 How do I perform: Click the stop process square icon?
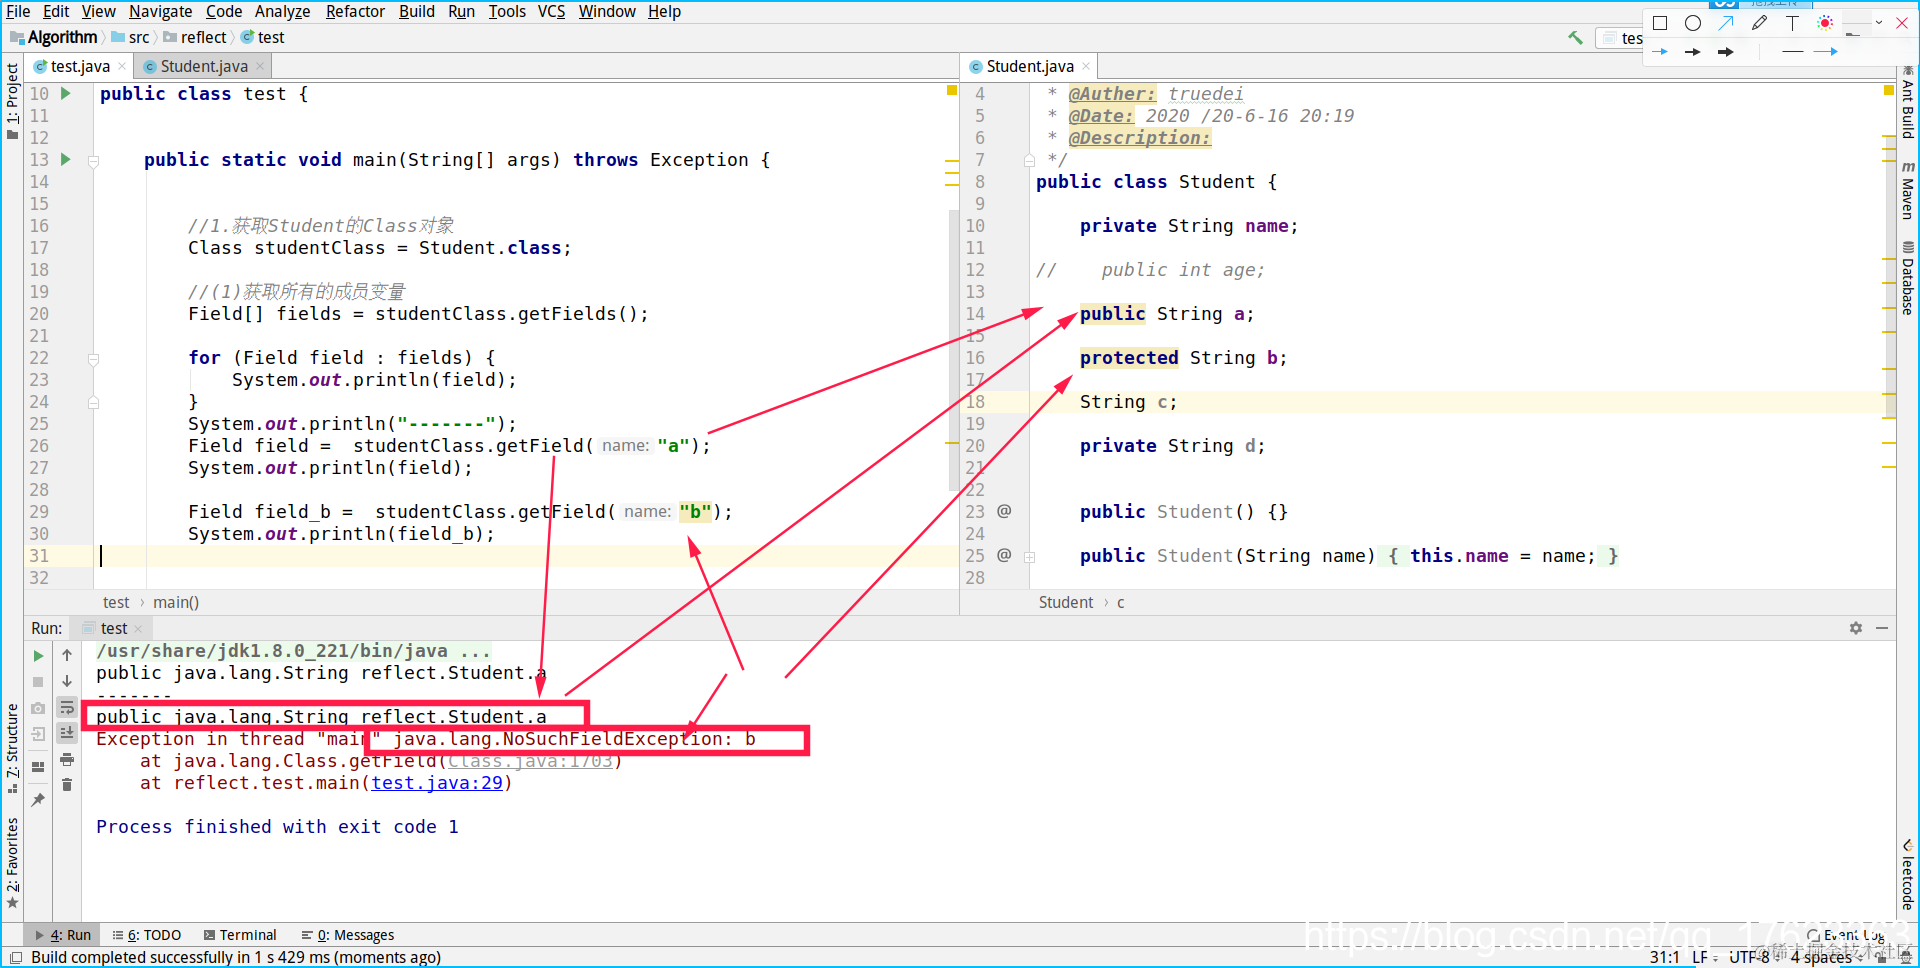[38, 682]
